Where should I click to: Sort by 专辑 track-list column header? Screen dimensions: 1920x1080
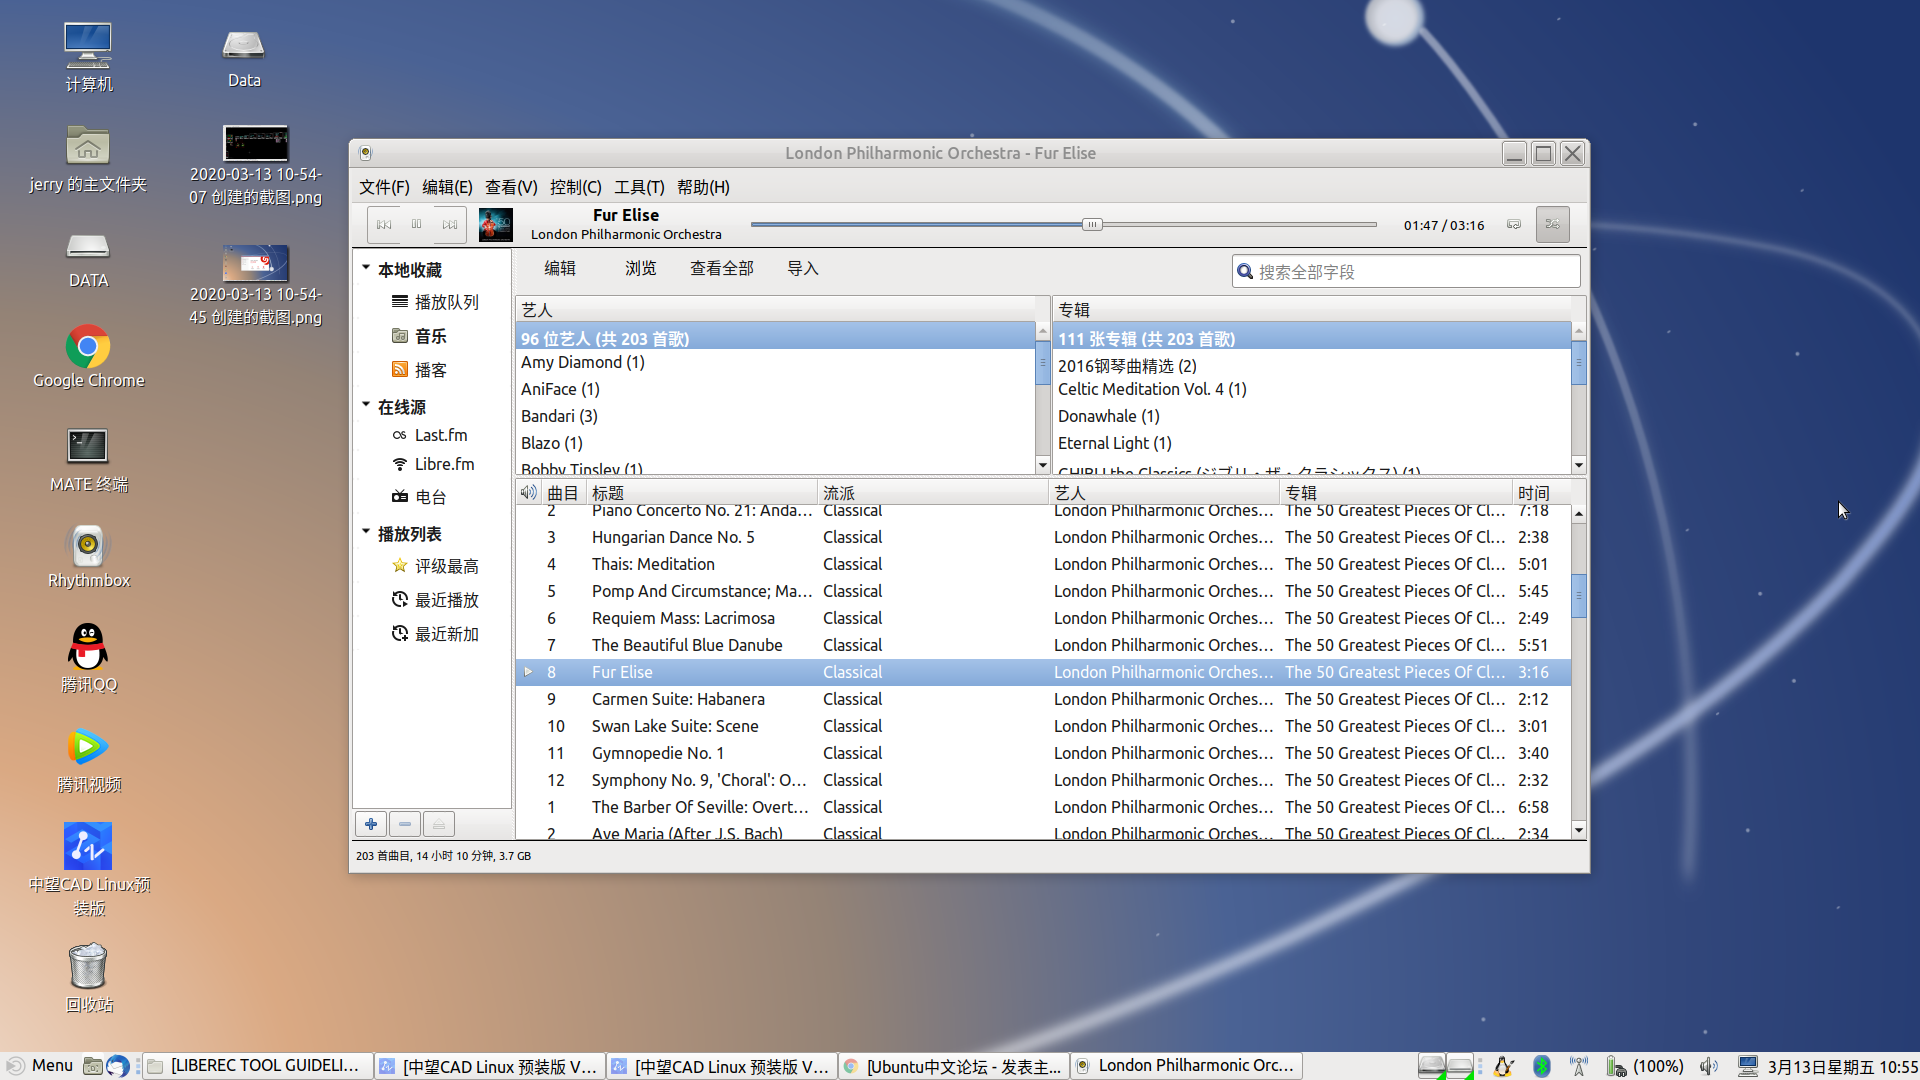click(x=1396, y=493)
